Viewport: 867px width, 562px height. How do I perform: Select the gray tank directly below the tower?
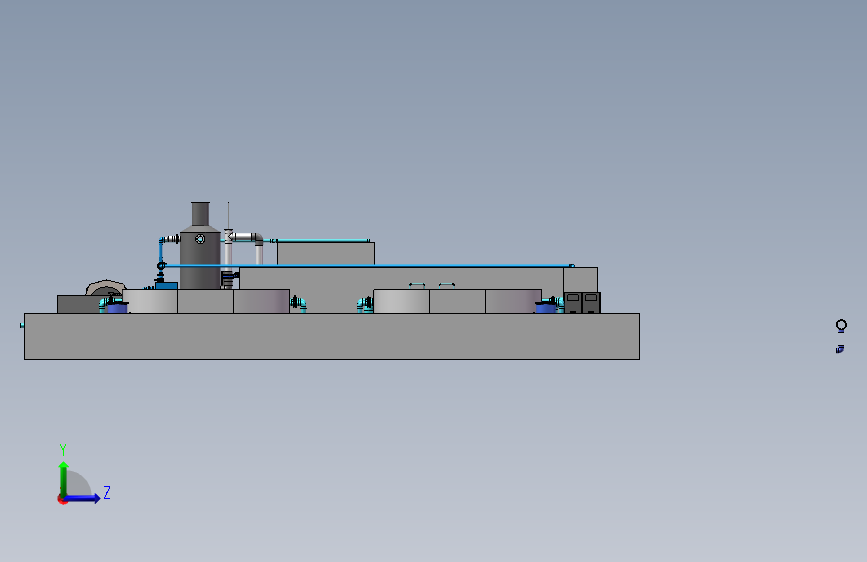(205, 301)
